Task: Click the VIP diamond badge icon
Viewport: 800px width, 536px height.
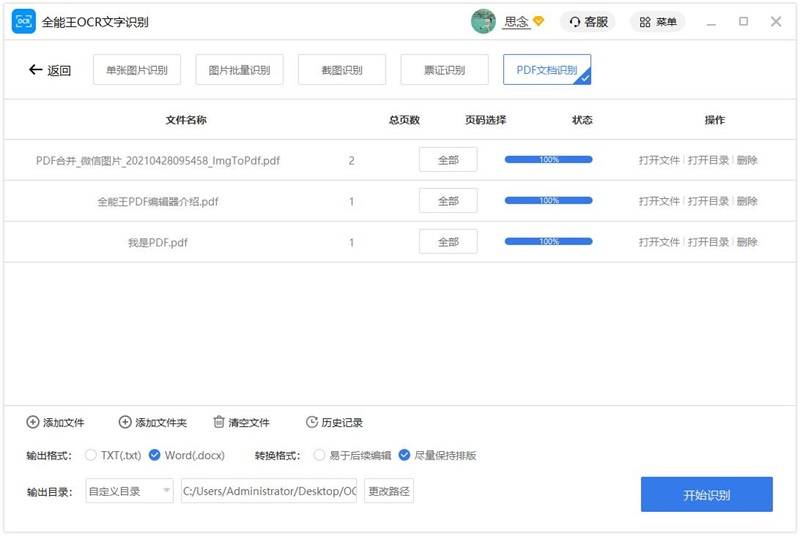Action: point(538,21)
